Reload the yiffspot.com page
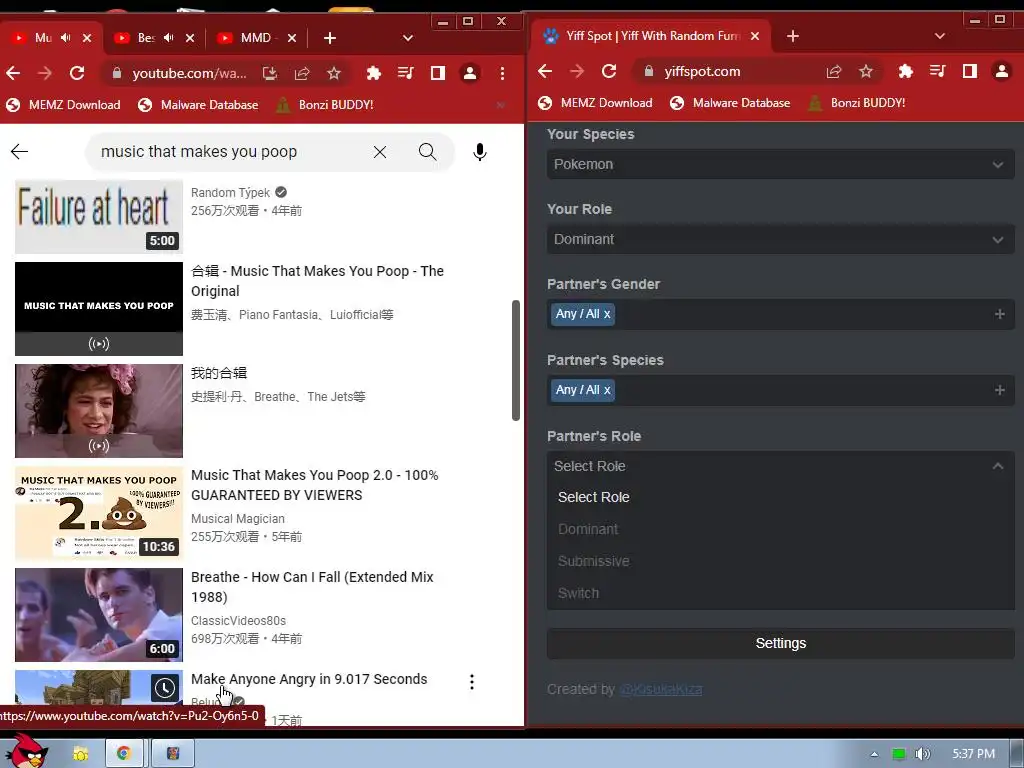 (x=609, y=71)
